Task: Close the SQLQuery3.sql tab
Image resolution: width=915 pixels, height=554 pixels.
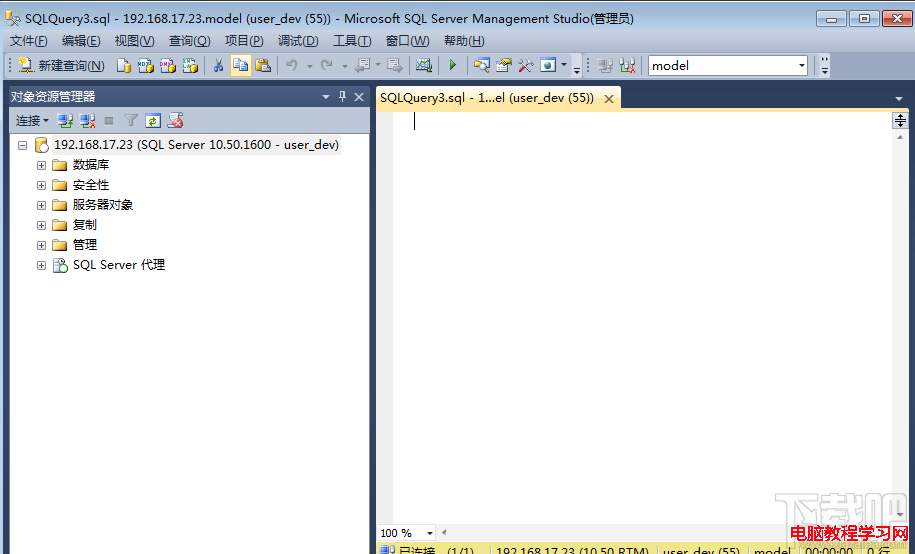Action: click(609, 99)
